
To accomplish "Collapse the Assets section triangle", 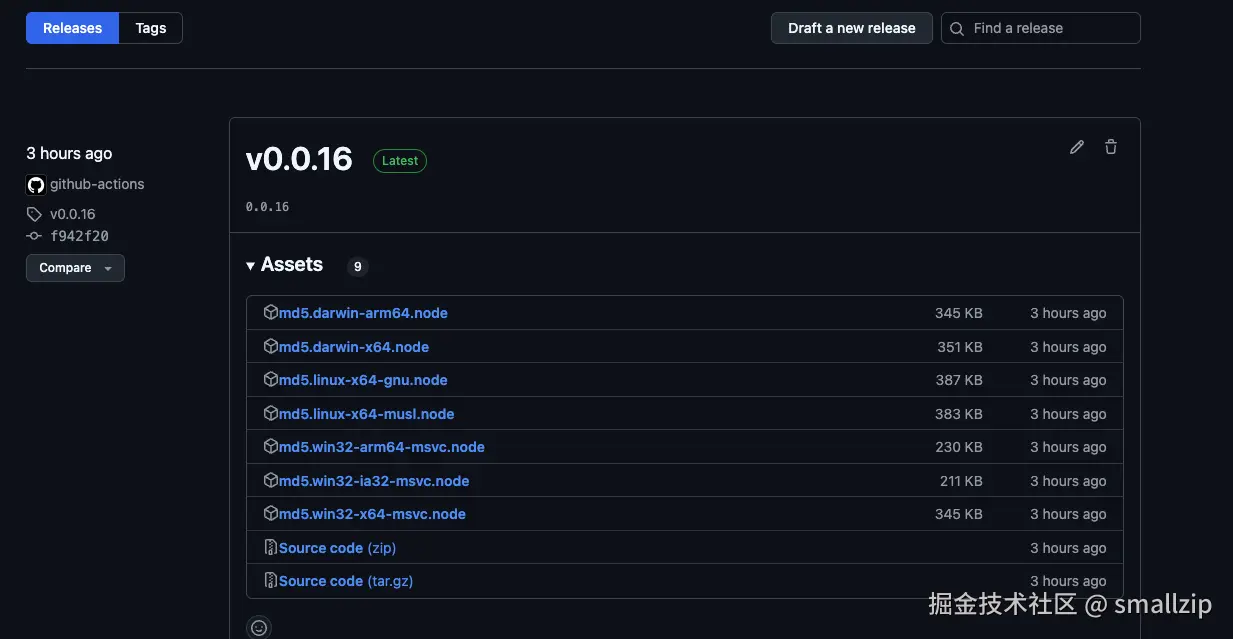I will click(250, 266).
